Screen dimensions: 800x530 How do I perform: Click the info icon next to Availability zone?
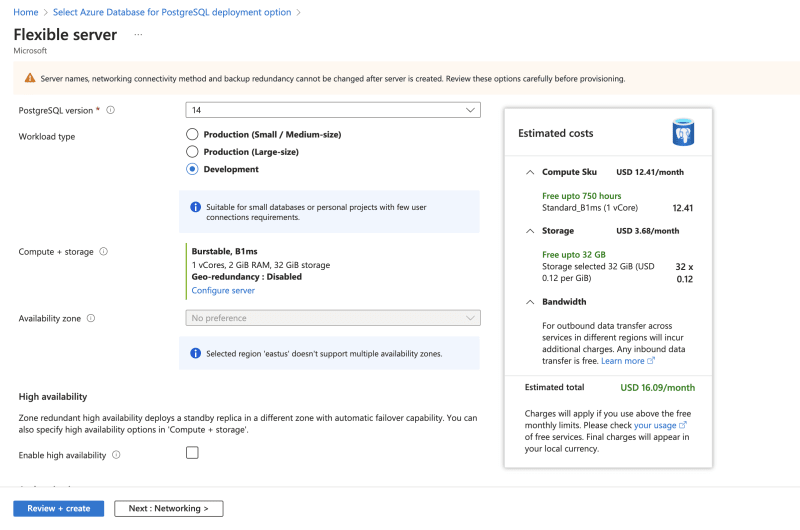point(91,318)
